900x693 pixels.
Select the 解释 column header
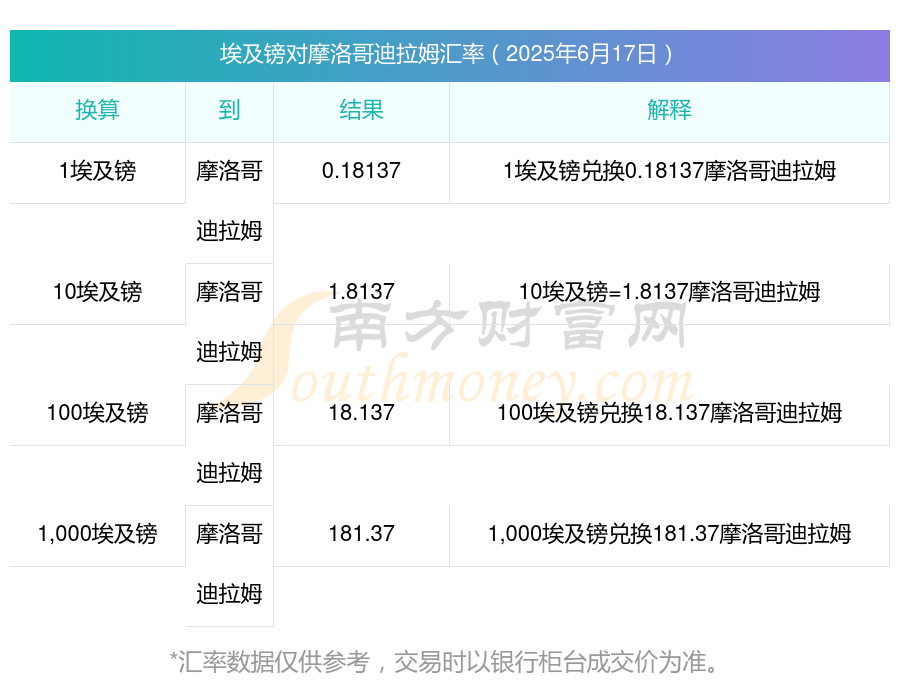[669, 110]
